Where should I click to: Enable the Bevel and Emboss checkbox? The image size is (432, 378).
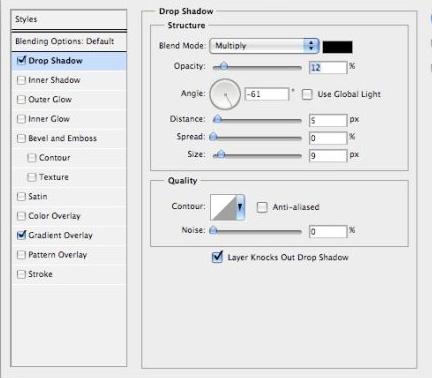pyautogui.click(x=21, y=138)
